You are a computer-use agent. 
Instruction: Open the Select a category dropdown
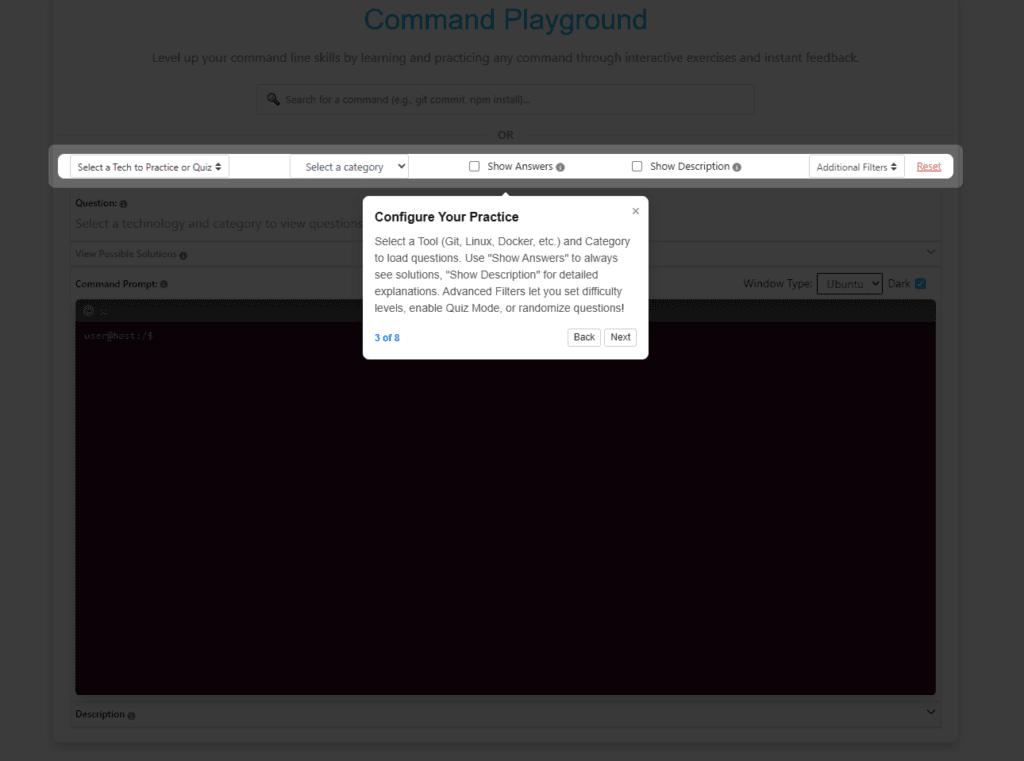click(x=349, y=167)
